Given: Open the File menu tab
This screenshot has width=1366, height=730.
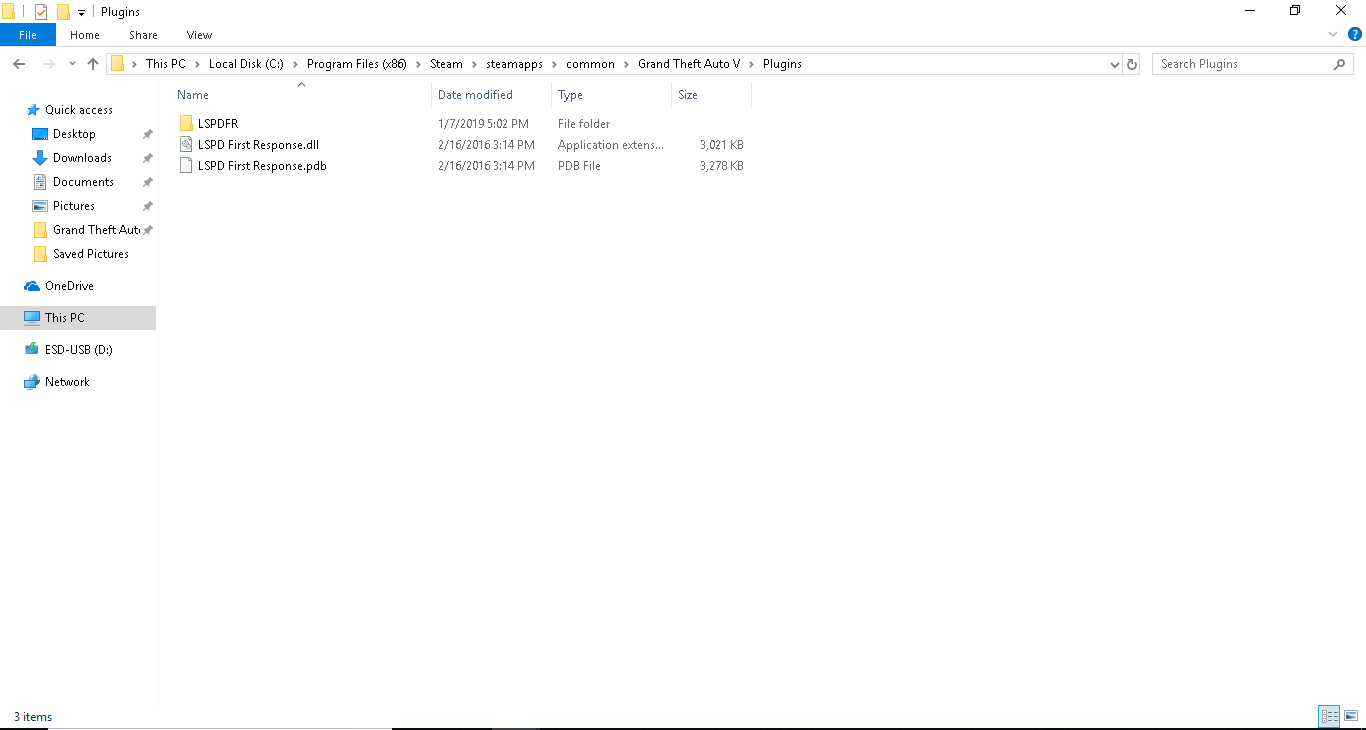Looking at the screenshot, I should (28, 35).
